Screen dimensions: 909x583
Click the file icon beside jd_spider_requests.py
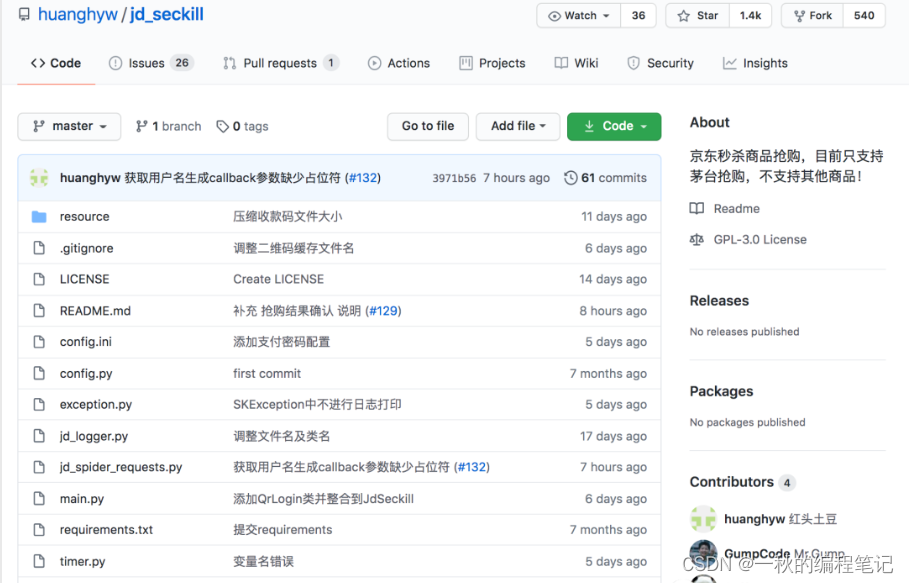(39, 467)
